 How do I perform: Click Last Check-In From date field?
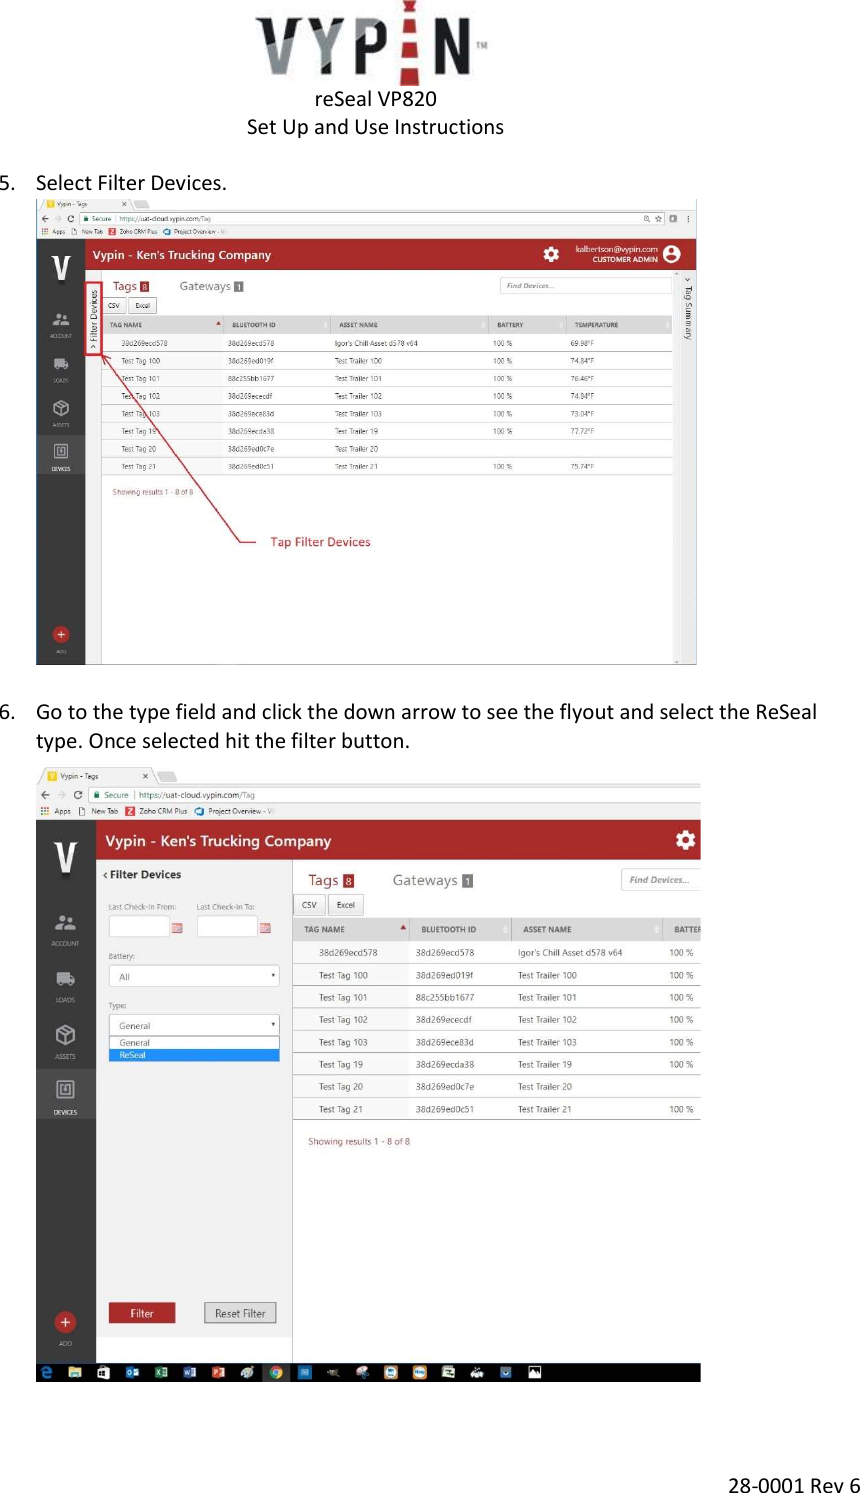coord(139,927)
